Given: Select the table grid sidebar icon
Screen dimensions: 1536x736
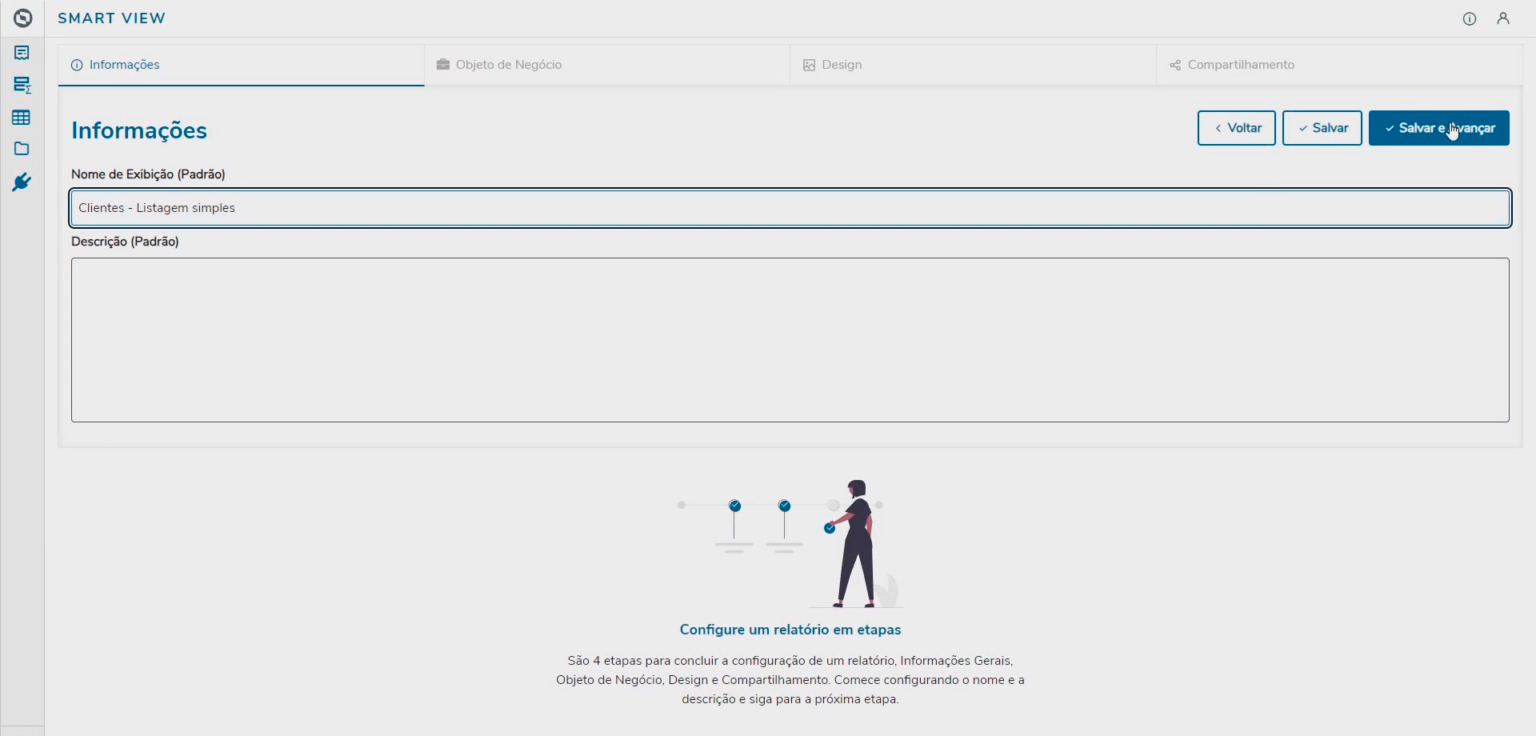Looking at the screenshot, I should (x=21, y=117).
